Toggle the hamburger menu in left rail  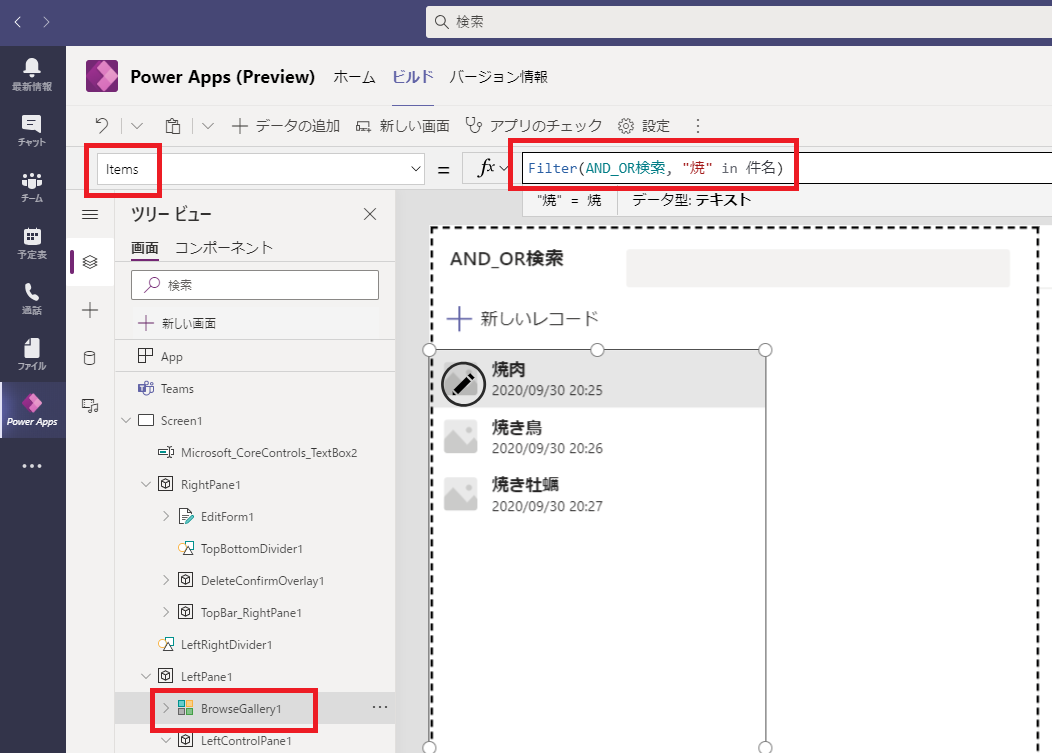(x=90, y=215)
